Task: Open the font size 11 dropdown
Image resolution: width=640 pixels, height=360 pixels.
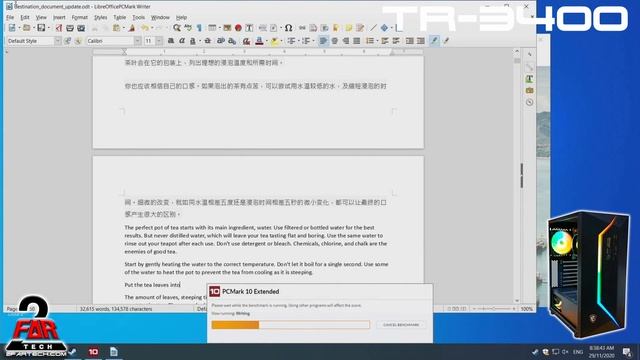Action: (159, 41)
